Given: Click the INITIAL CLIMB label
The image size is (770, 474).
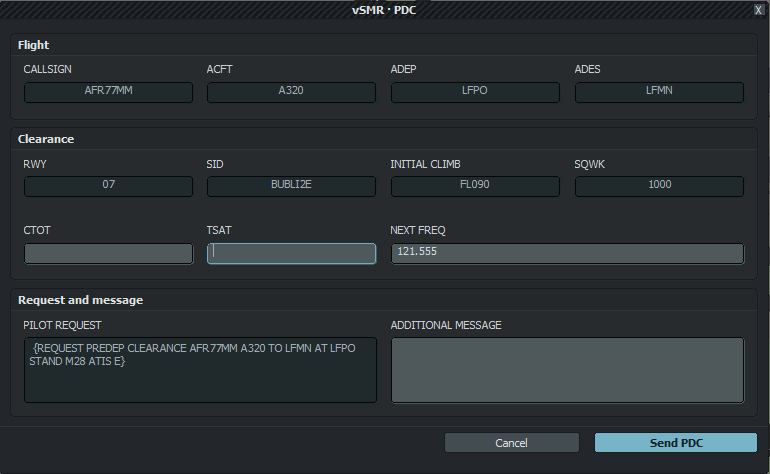Looking at the screenshot, I should (425, 164).
